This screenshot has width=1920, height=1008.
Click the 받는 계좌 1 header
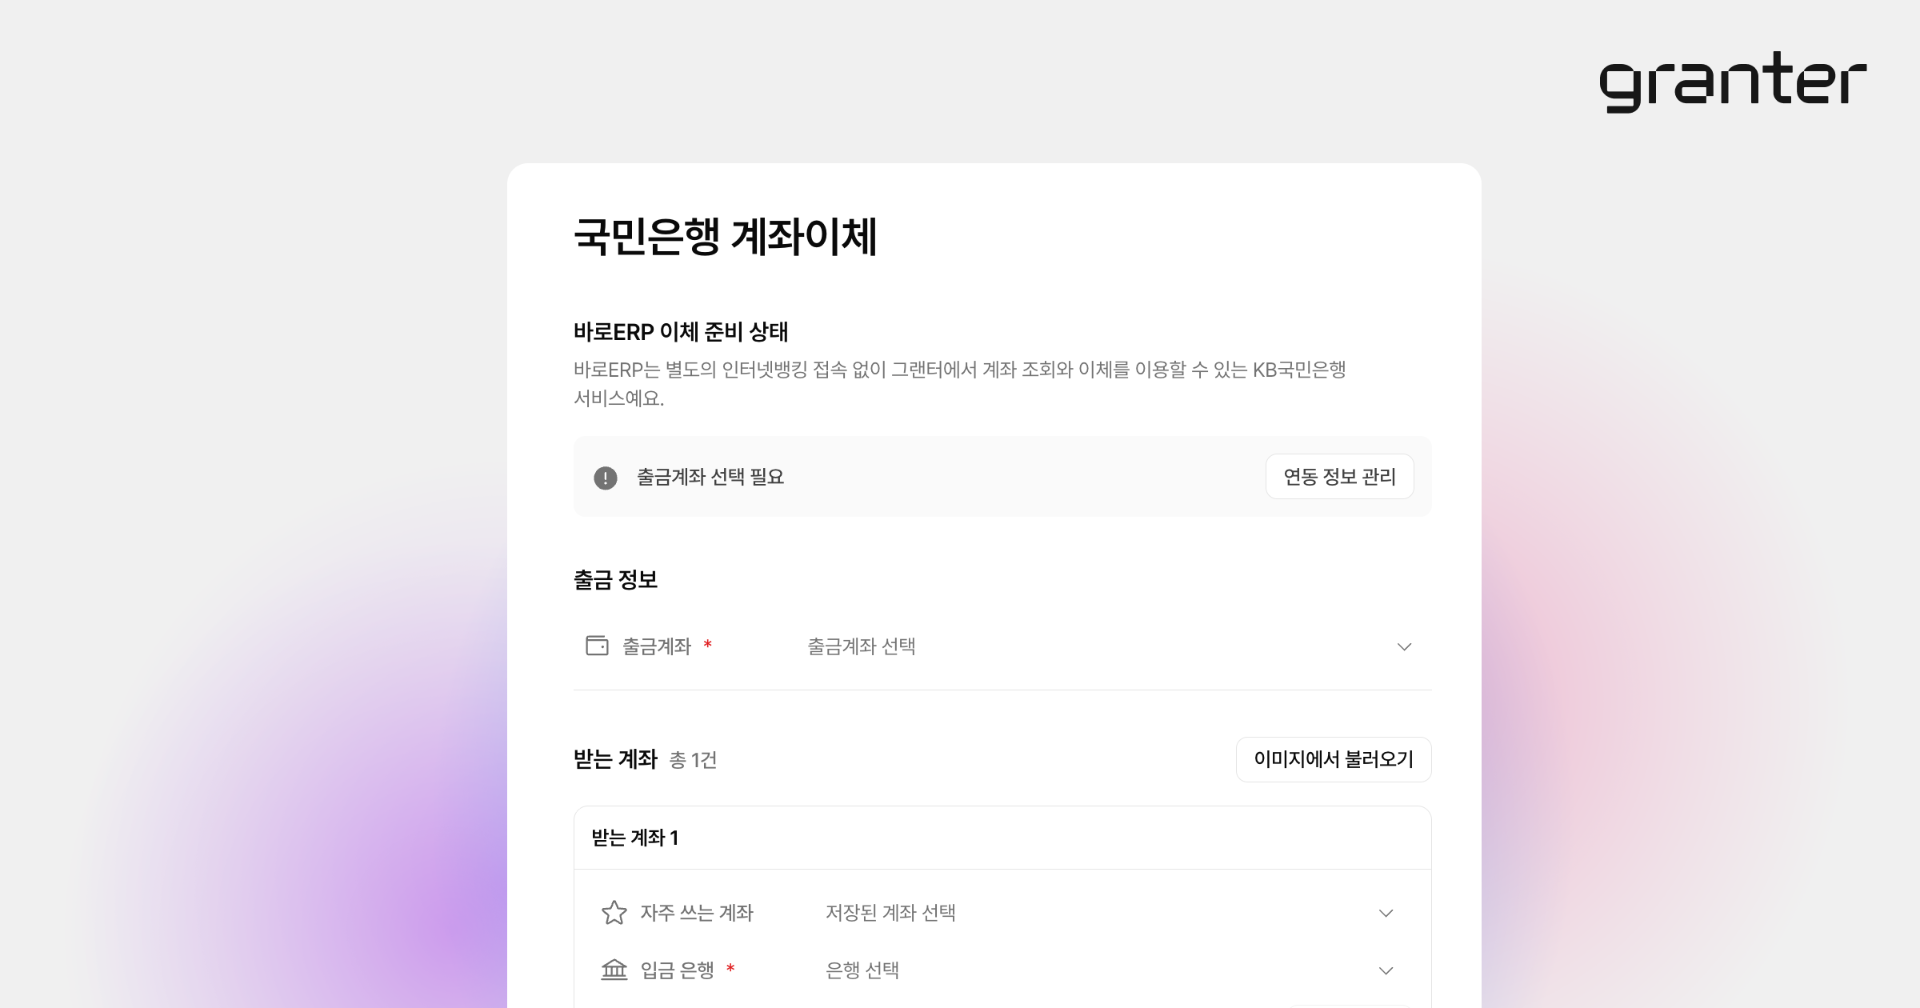tap(635, 838)
